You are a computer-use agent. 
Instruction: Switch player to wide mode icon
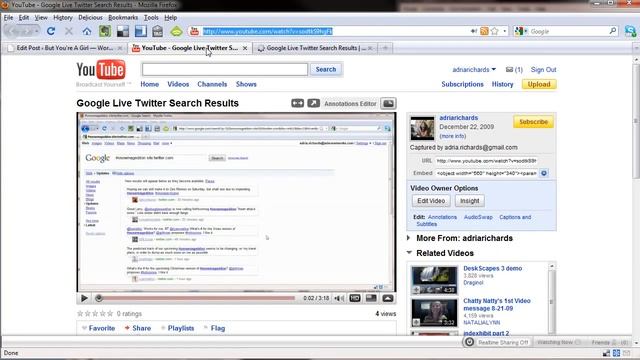[x=371, y=298]
